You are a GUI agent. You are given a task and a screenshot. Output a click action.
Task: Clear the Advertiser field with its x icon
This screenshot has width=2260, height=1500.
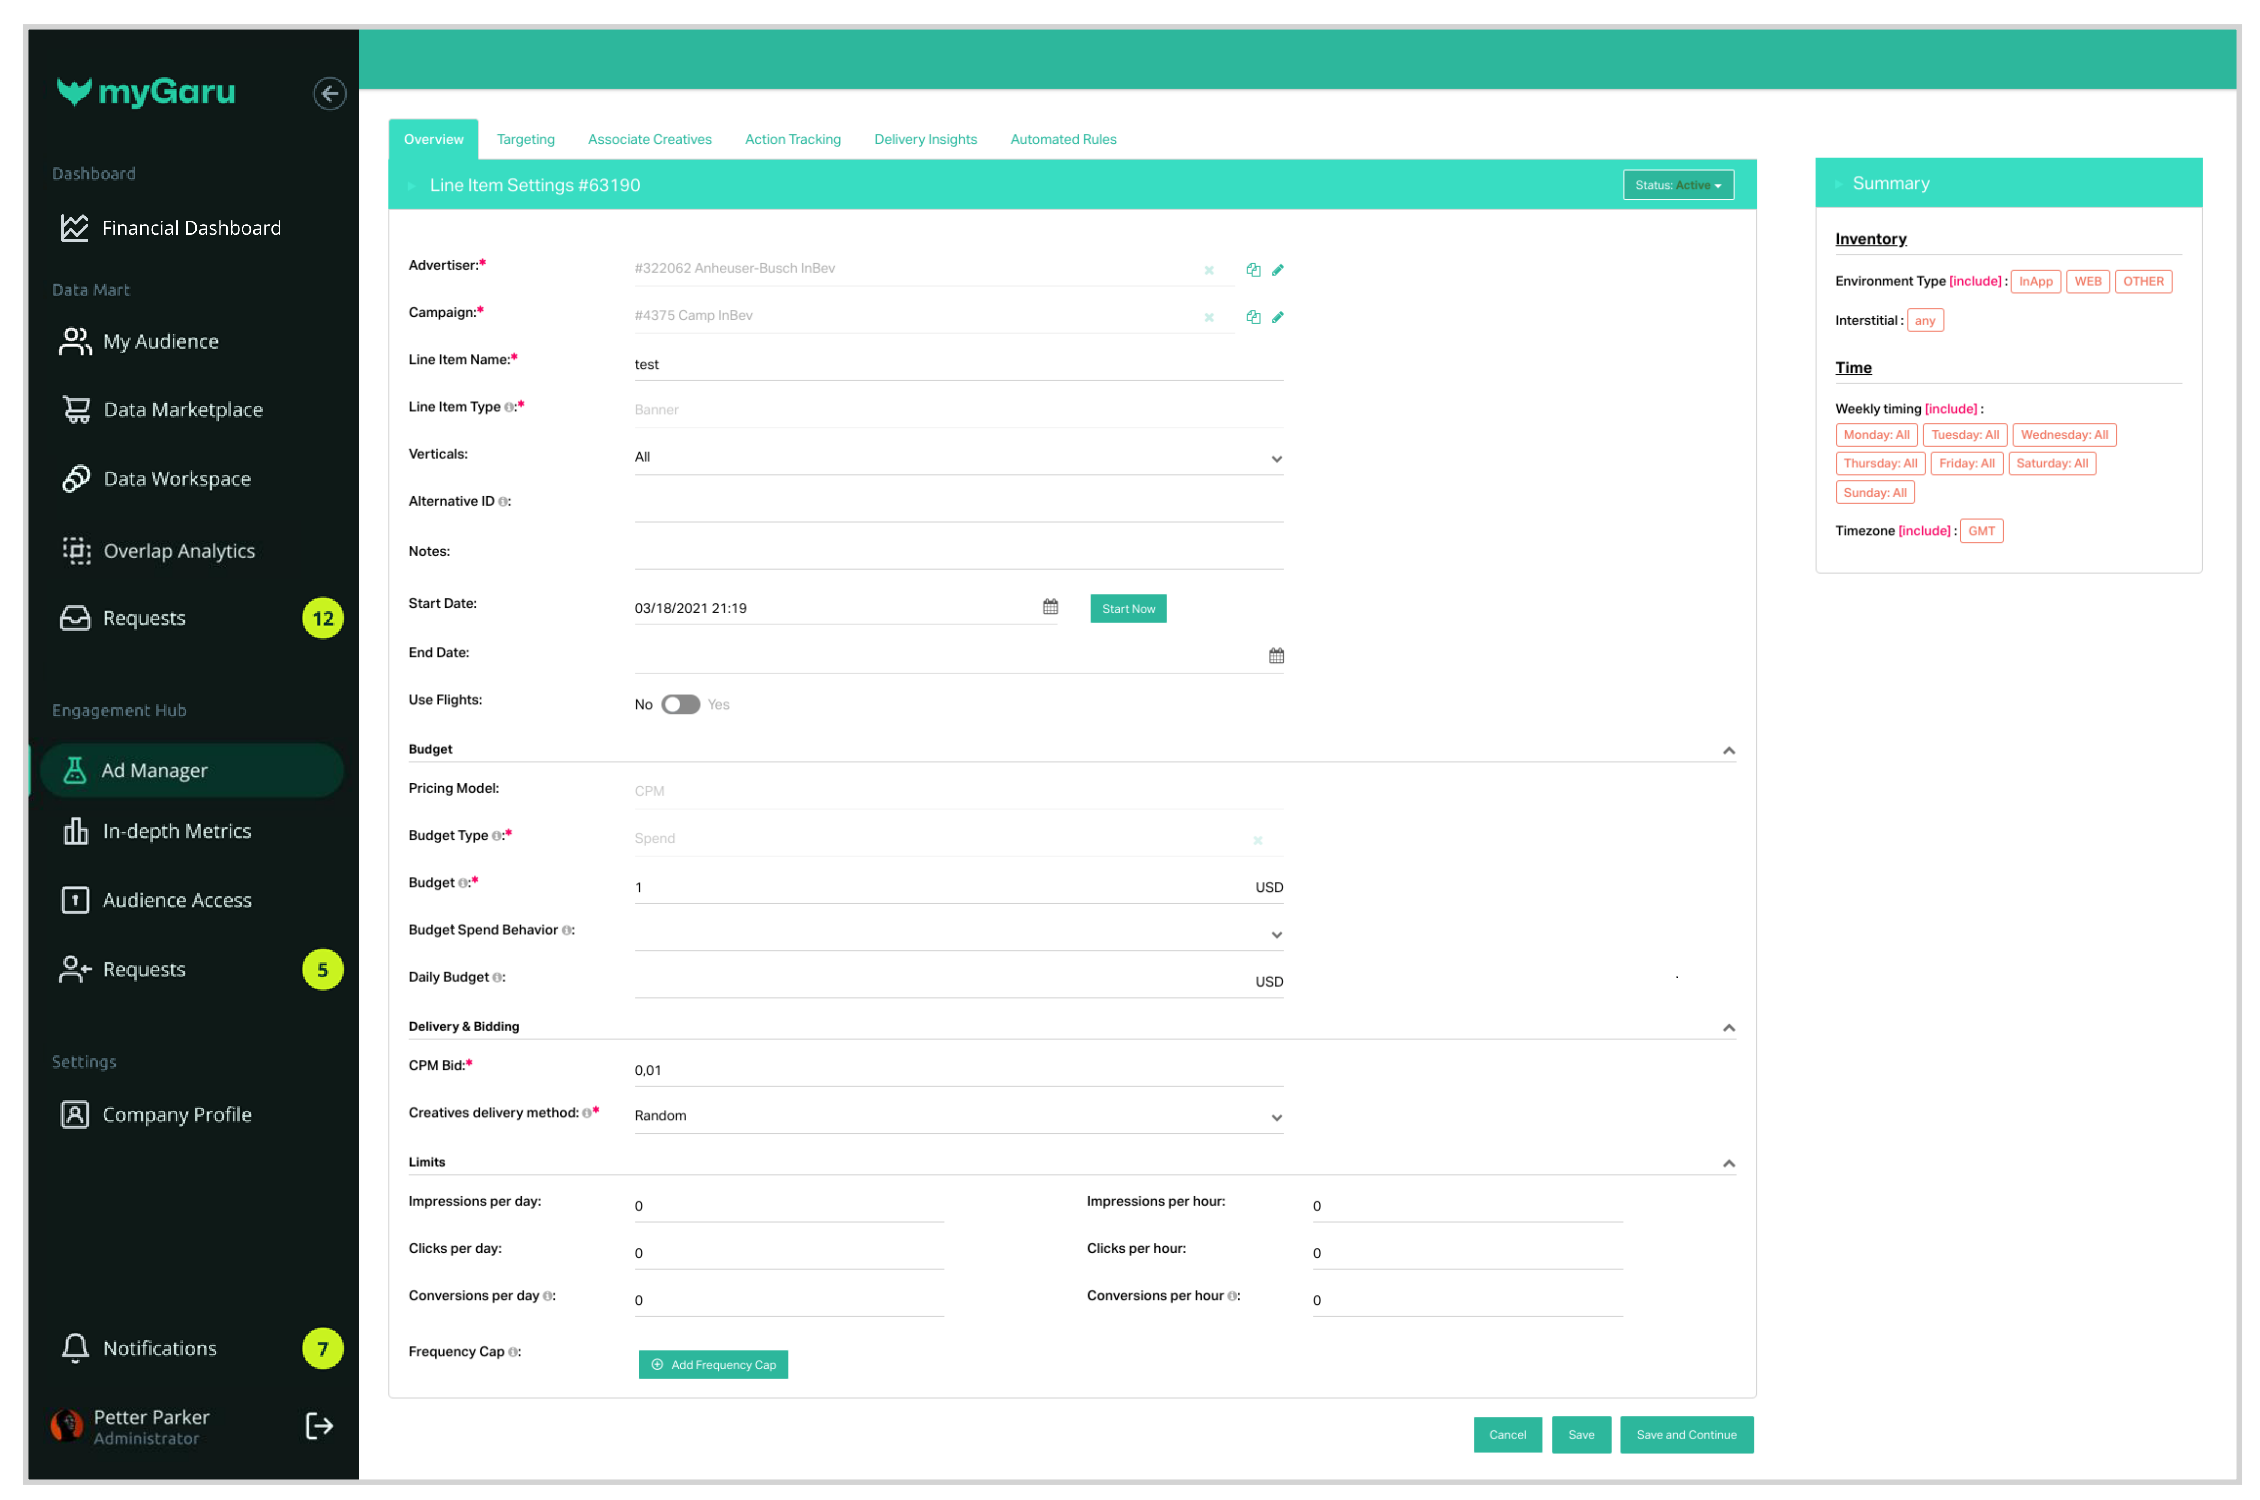click(x=1209, y=270)
